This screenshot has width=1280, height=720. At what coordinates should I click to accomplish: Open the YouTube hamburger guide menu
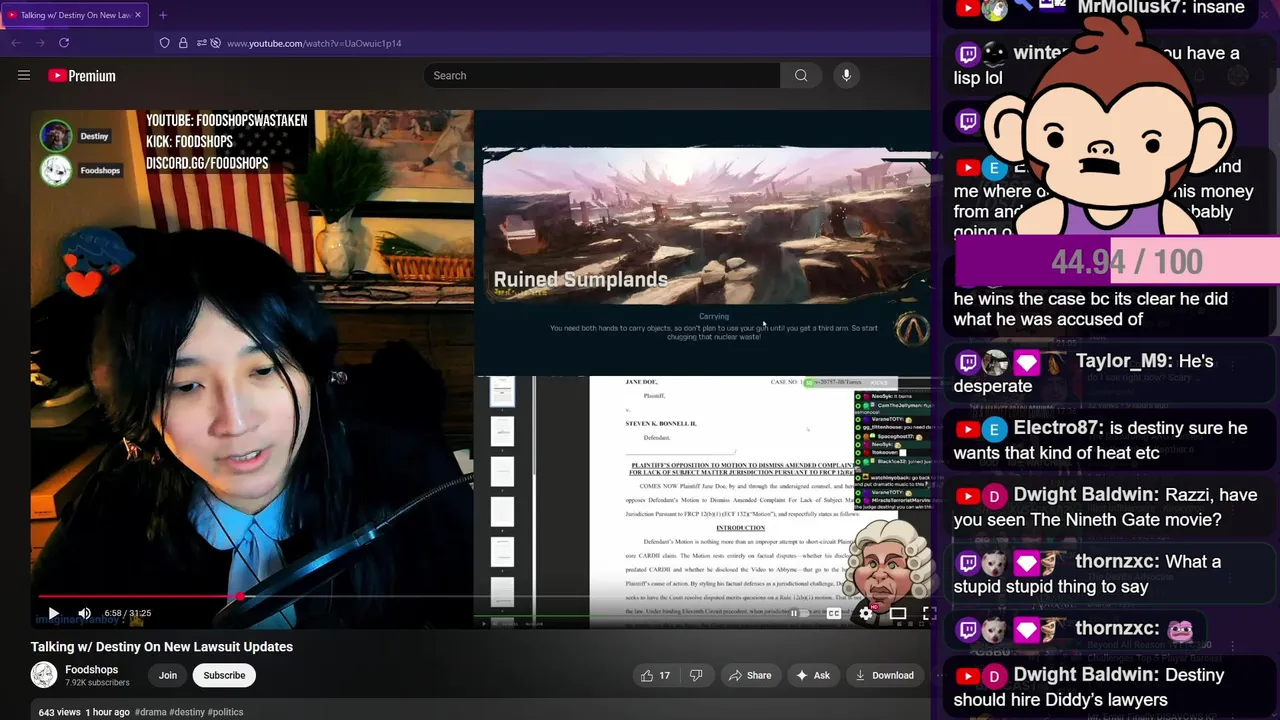click(24, 75)
